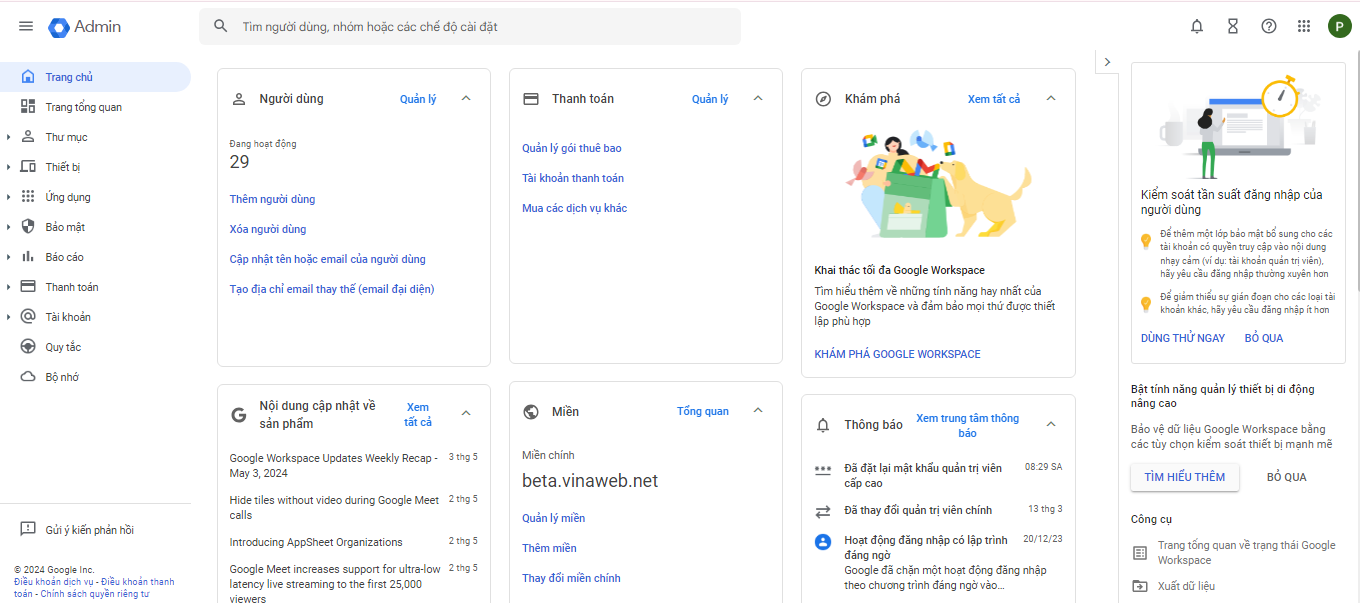Open the help question mark icon
Screen dimensions: 1360x603
coord(1269,27)
